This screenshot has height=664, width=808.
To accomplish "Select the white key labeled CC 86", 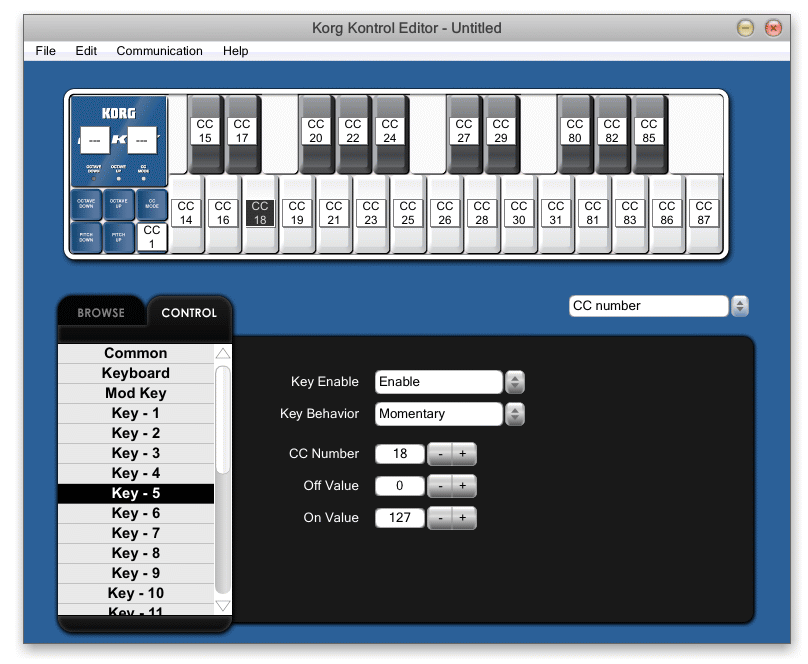I will [667, 213].
